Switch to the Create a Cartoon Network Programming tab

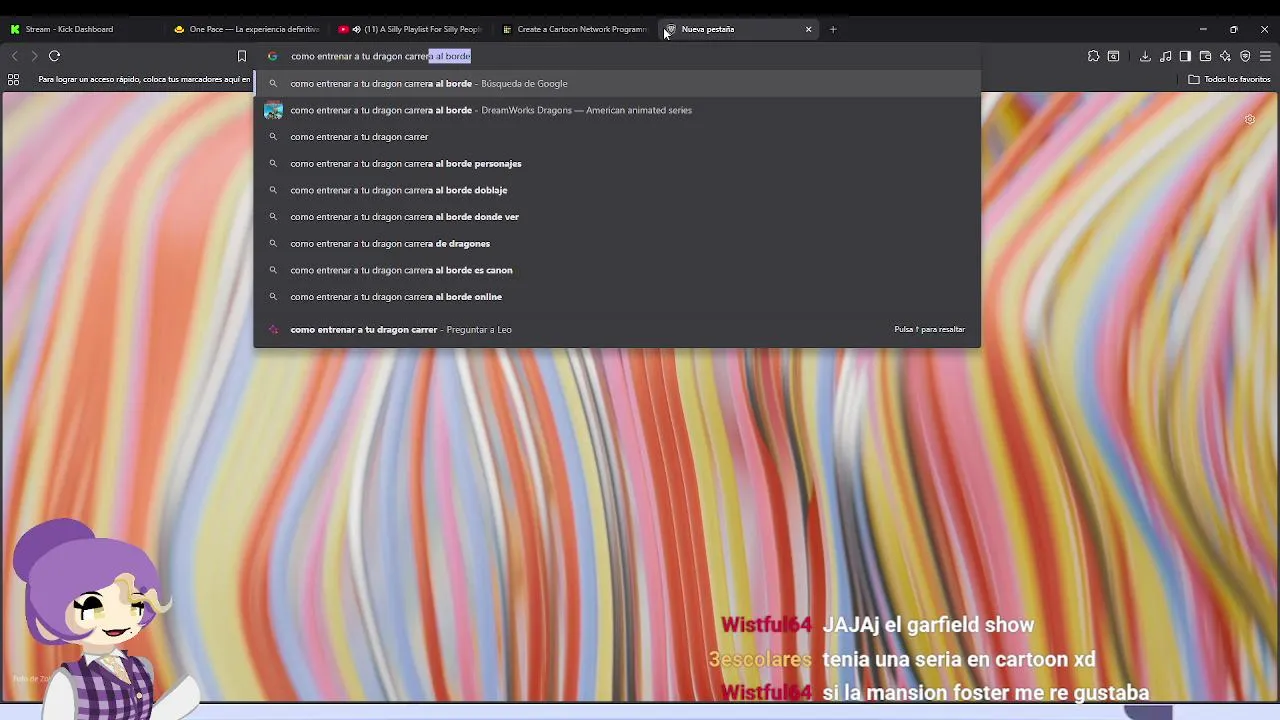tap(575, 29)
